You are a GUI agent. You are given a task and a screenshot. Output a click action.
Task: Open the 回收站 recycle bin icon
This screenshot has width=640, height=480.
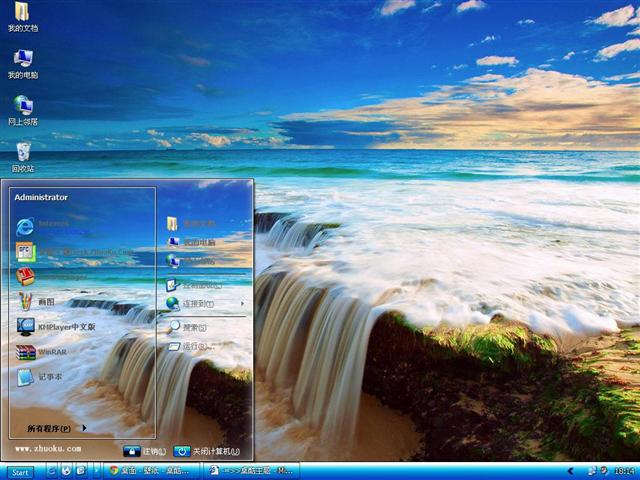tap(22, 153)
